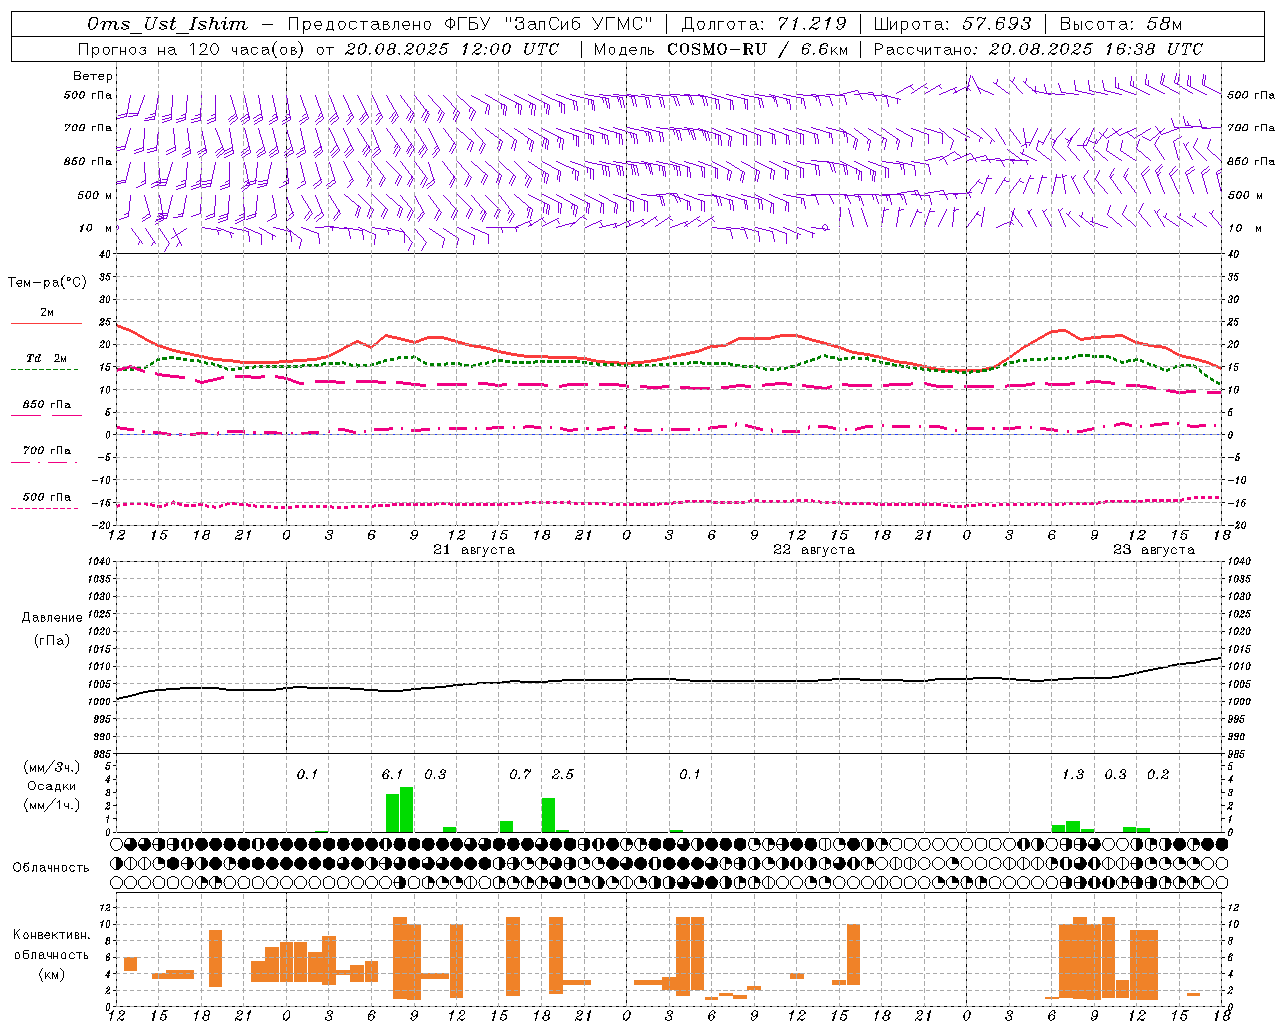Select the Долгота 71.219 longitude field
The height and width of the screenshot is (1024, 1280).
765,24
